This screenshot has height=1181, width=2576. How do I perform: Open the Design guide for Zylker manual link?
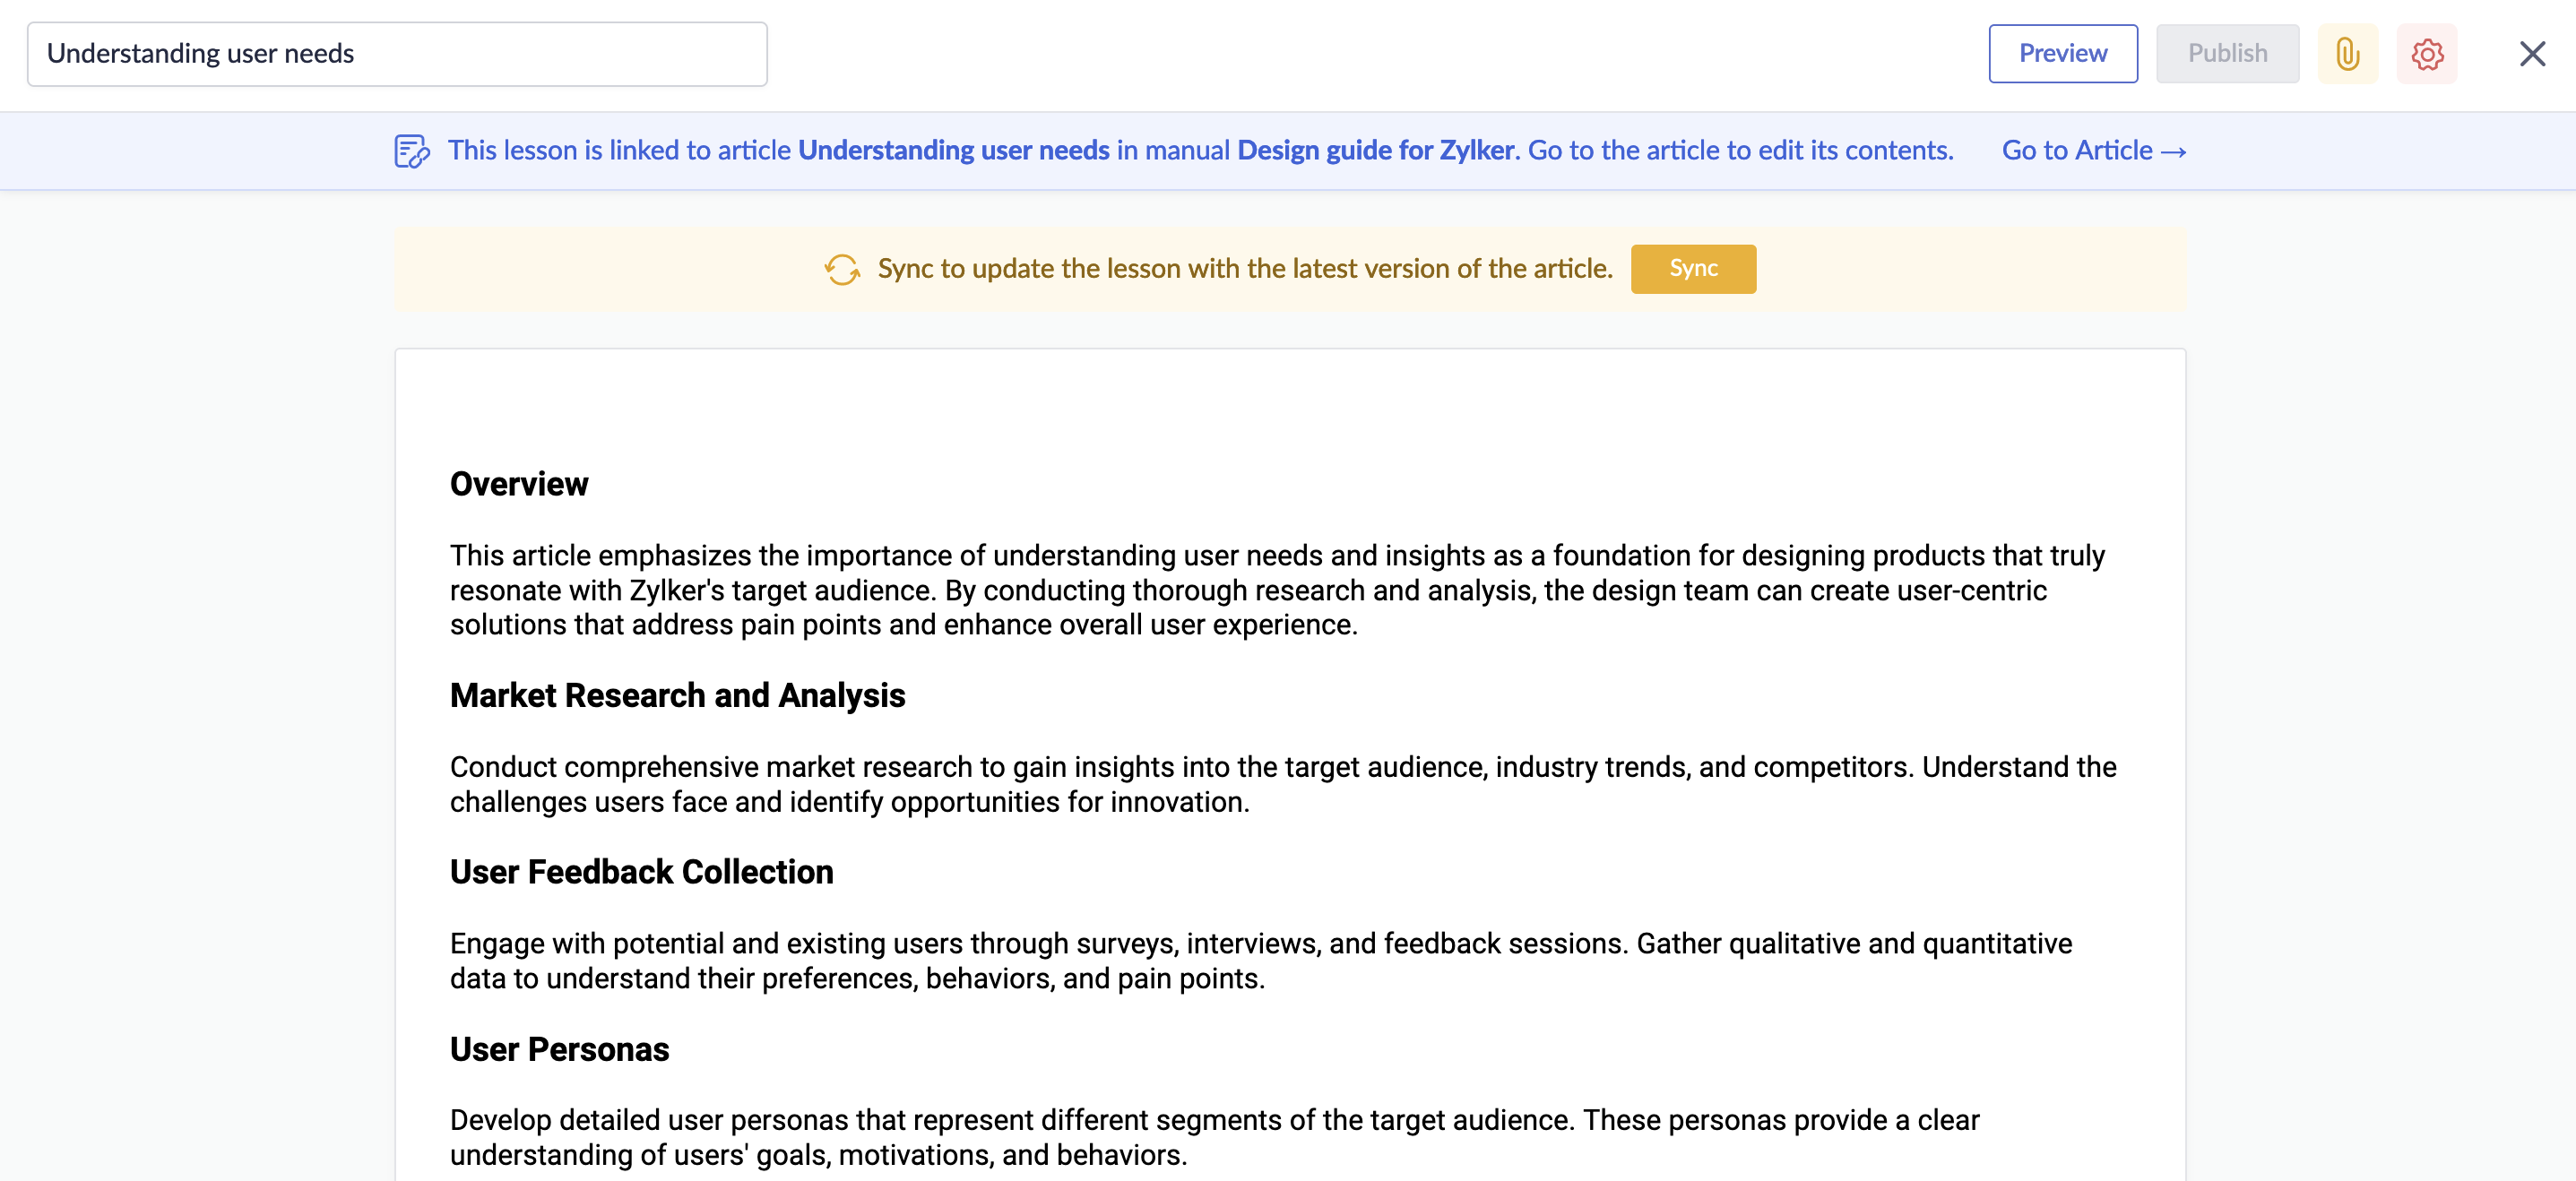[x=1377, y=151]
